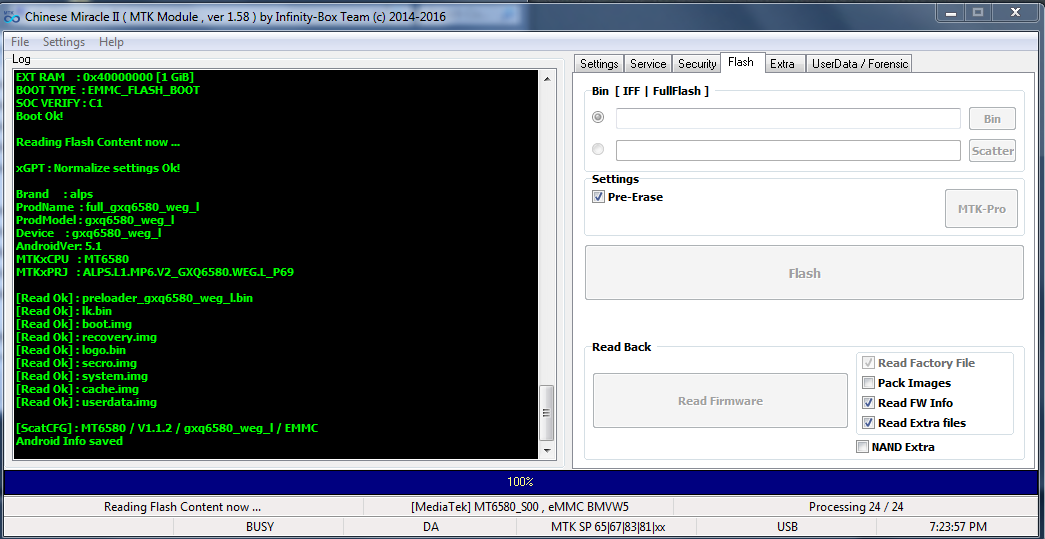Click the 'Boot Ok!' log line
Viewport: 1045px width, 539px height.
39,116
